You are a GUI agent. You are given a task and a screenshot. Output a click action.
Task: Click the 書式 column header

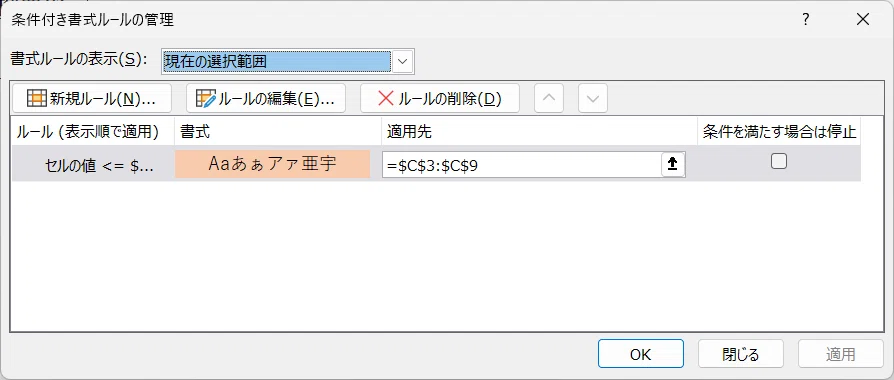pyautogui.click(x=278, y=132)
